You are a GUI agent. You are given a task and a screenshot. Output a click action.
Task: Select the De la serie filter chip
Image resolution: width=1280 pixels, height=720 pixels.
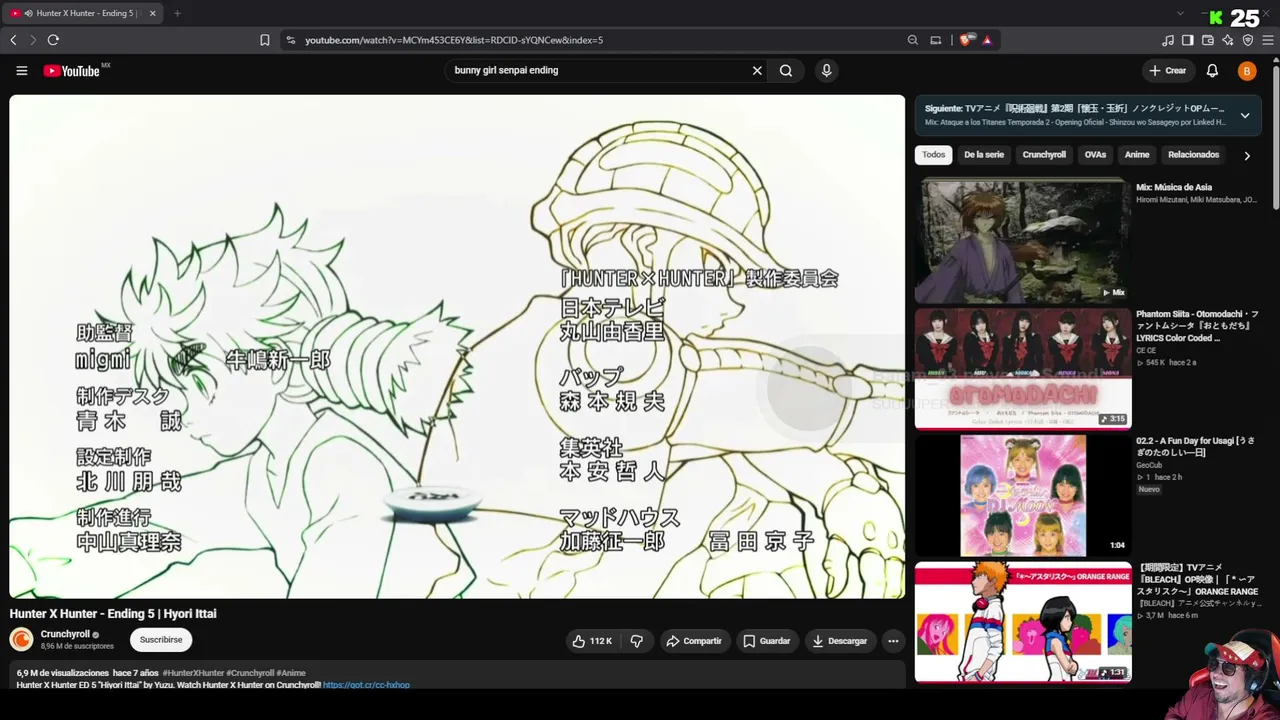pyautogui.click(x=984, y=155)
